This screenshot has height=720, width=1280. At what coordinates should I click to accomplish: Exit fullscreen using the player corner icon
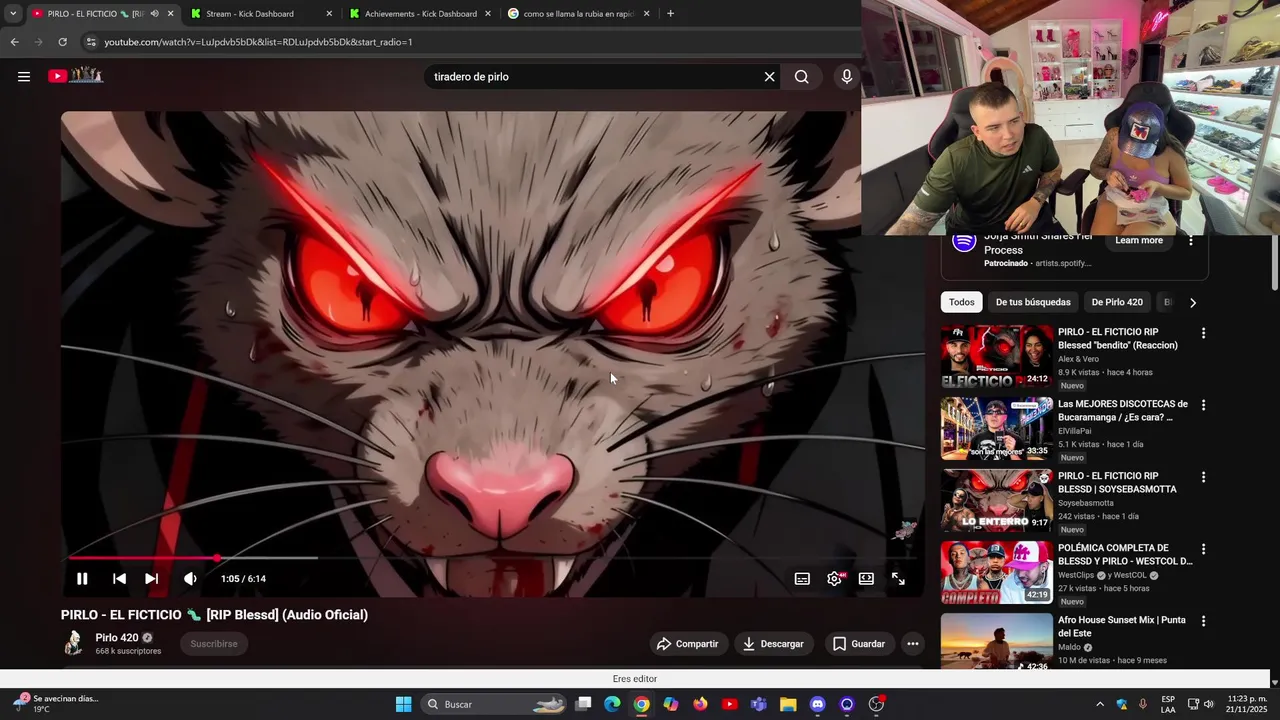pyautogui.click(x=898, y=579)
